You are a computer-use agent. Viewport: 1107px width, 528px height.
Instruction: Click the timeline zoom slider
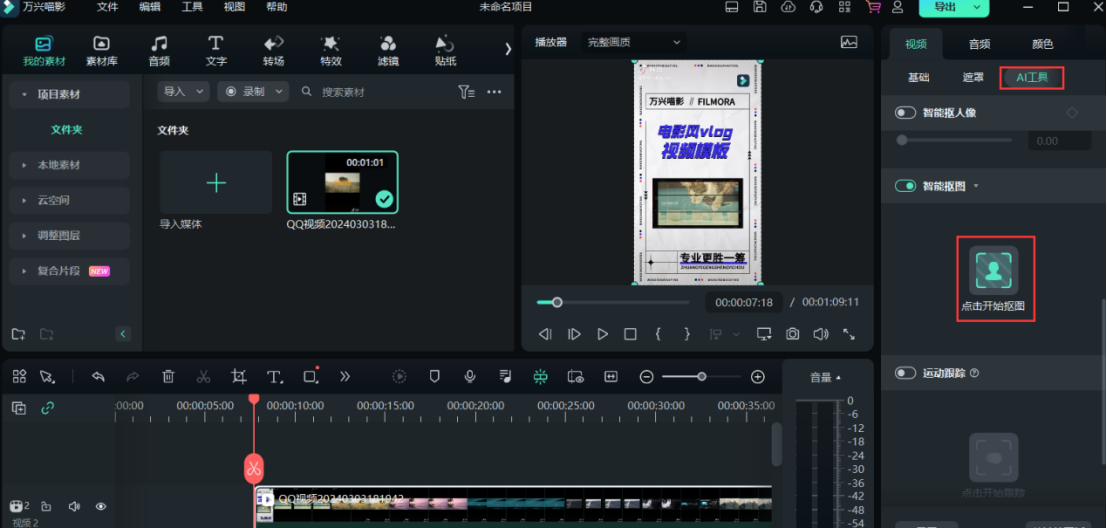click(x=702, y=376)
